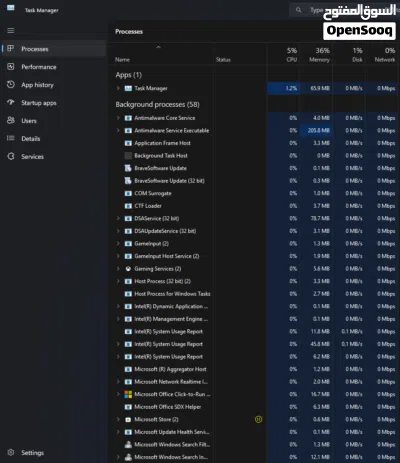Expand the Task Manager app row
Viewport: 400px width, 463px height.
pos(118,88)
